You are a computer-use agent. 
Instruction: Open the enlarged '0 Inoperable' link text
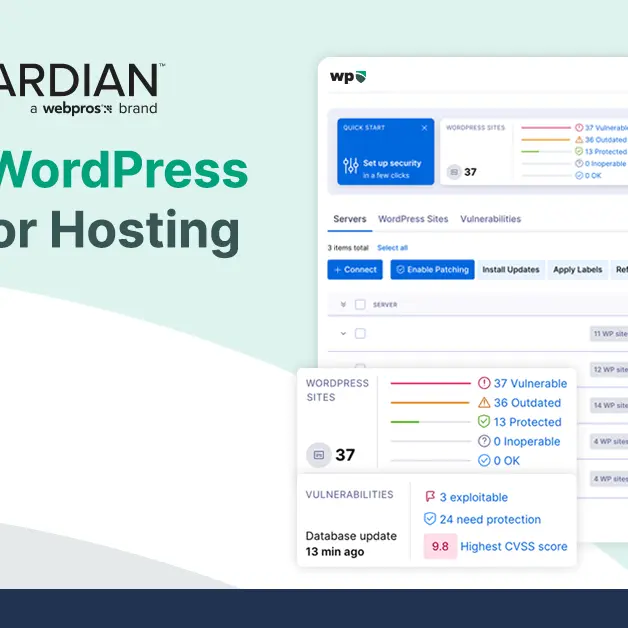(527, 441)
